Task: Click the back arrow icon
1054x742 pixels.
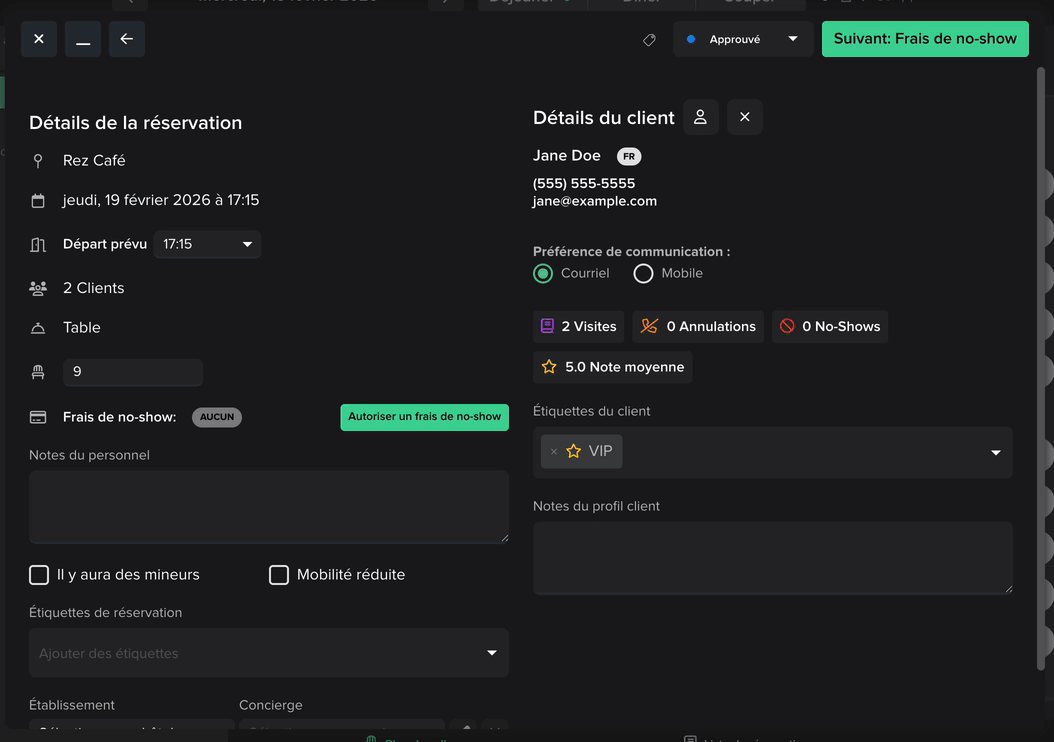Action: (x=127, y=39)
